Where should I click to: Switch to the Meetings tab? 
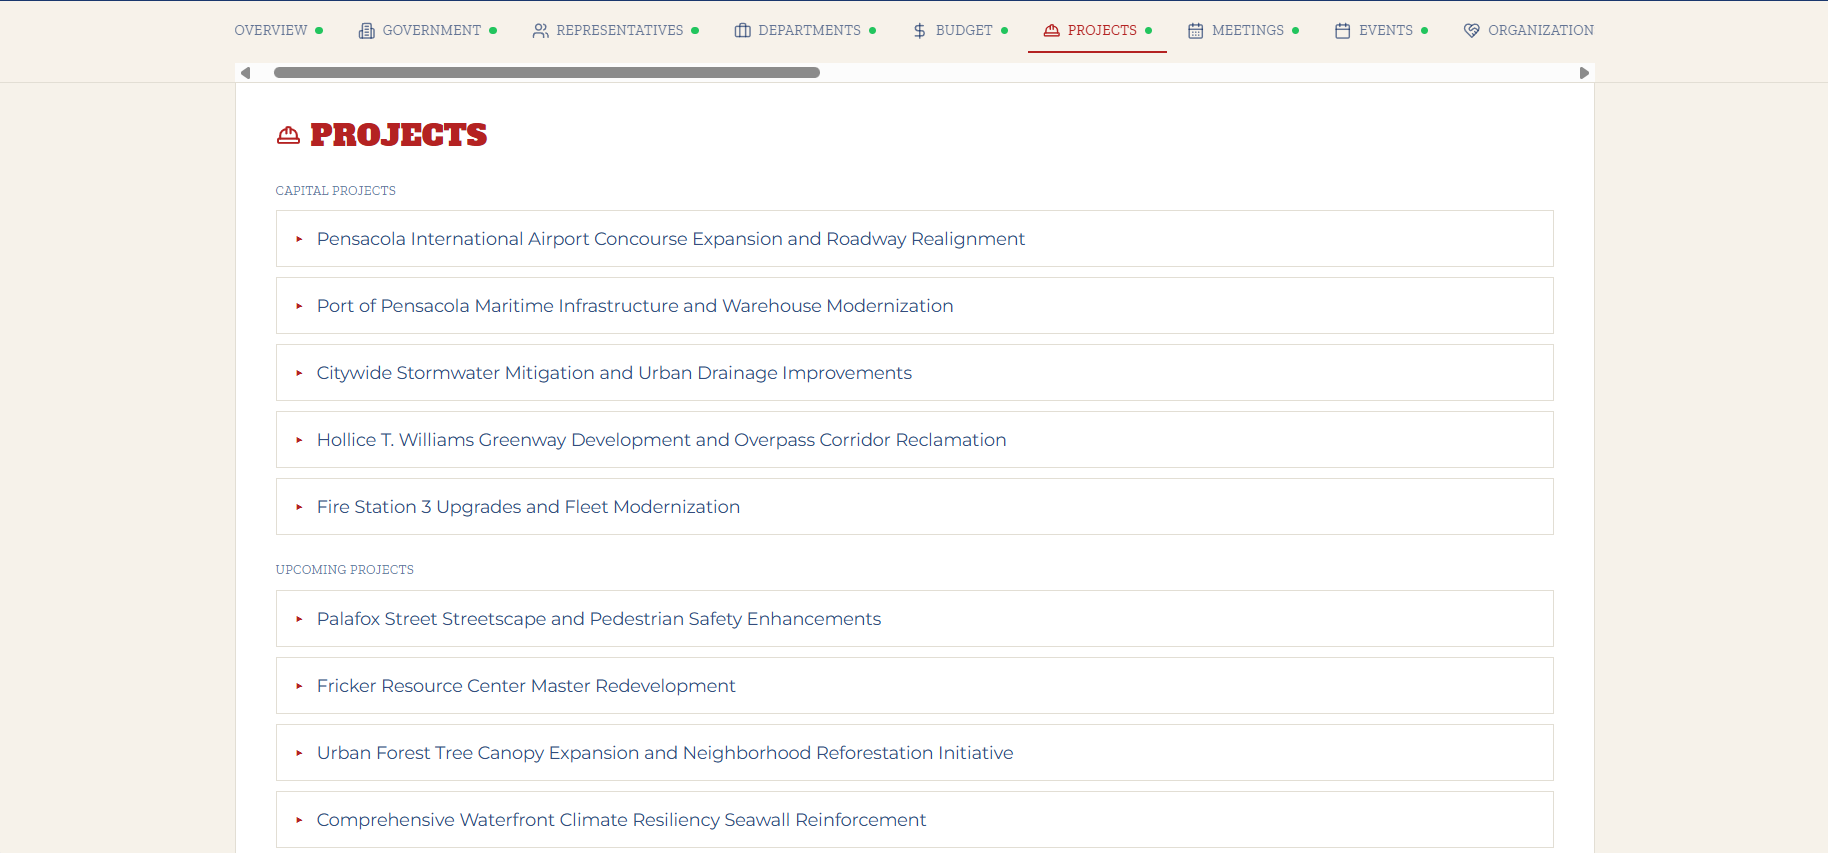(x=1243, y=31)
